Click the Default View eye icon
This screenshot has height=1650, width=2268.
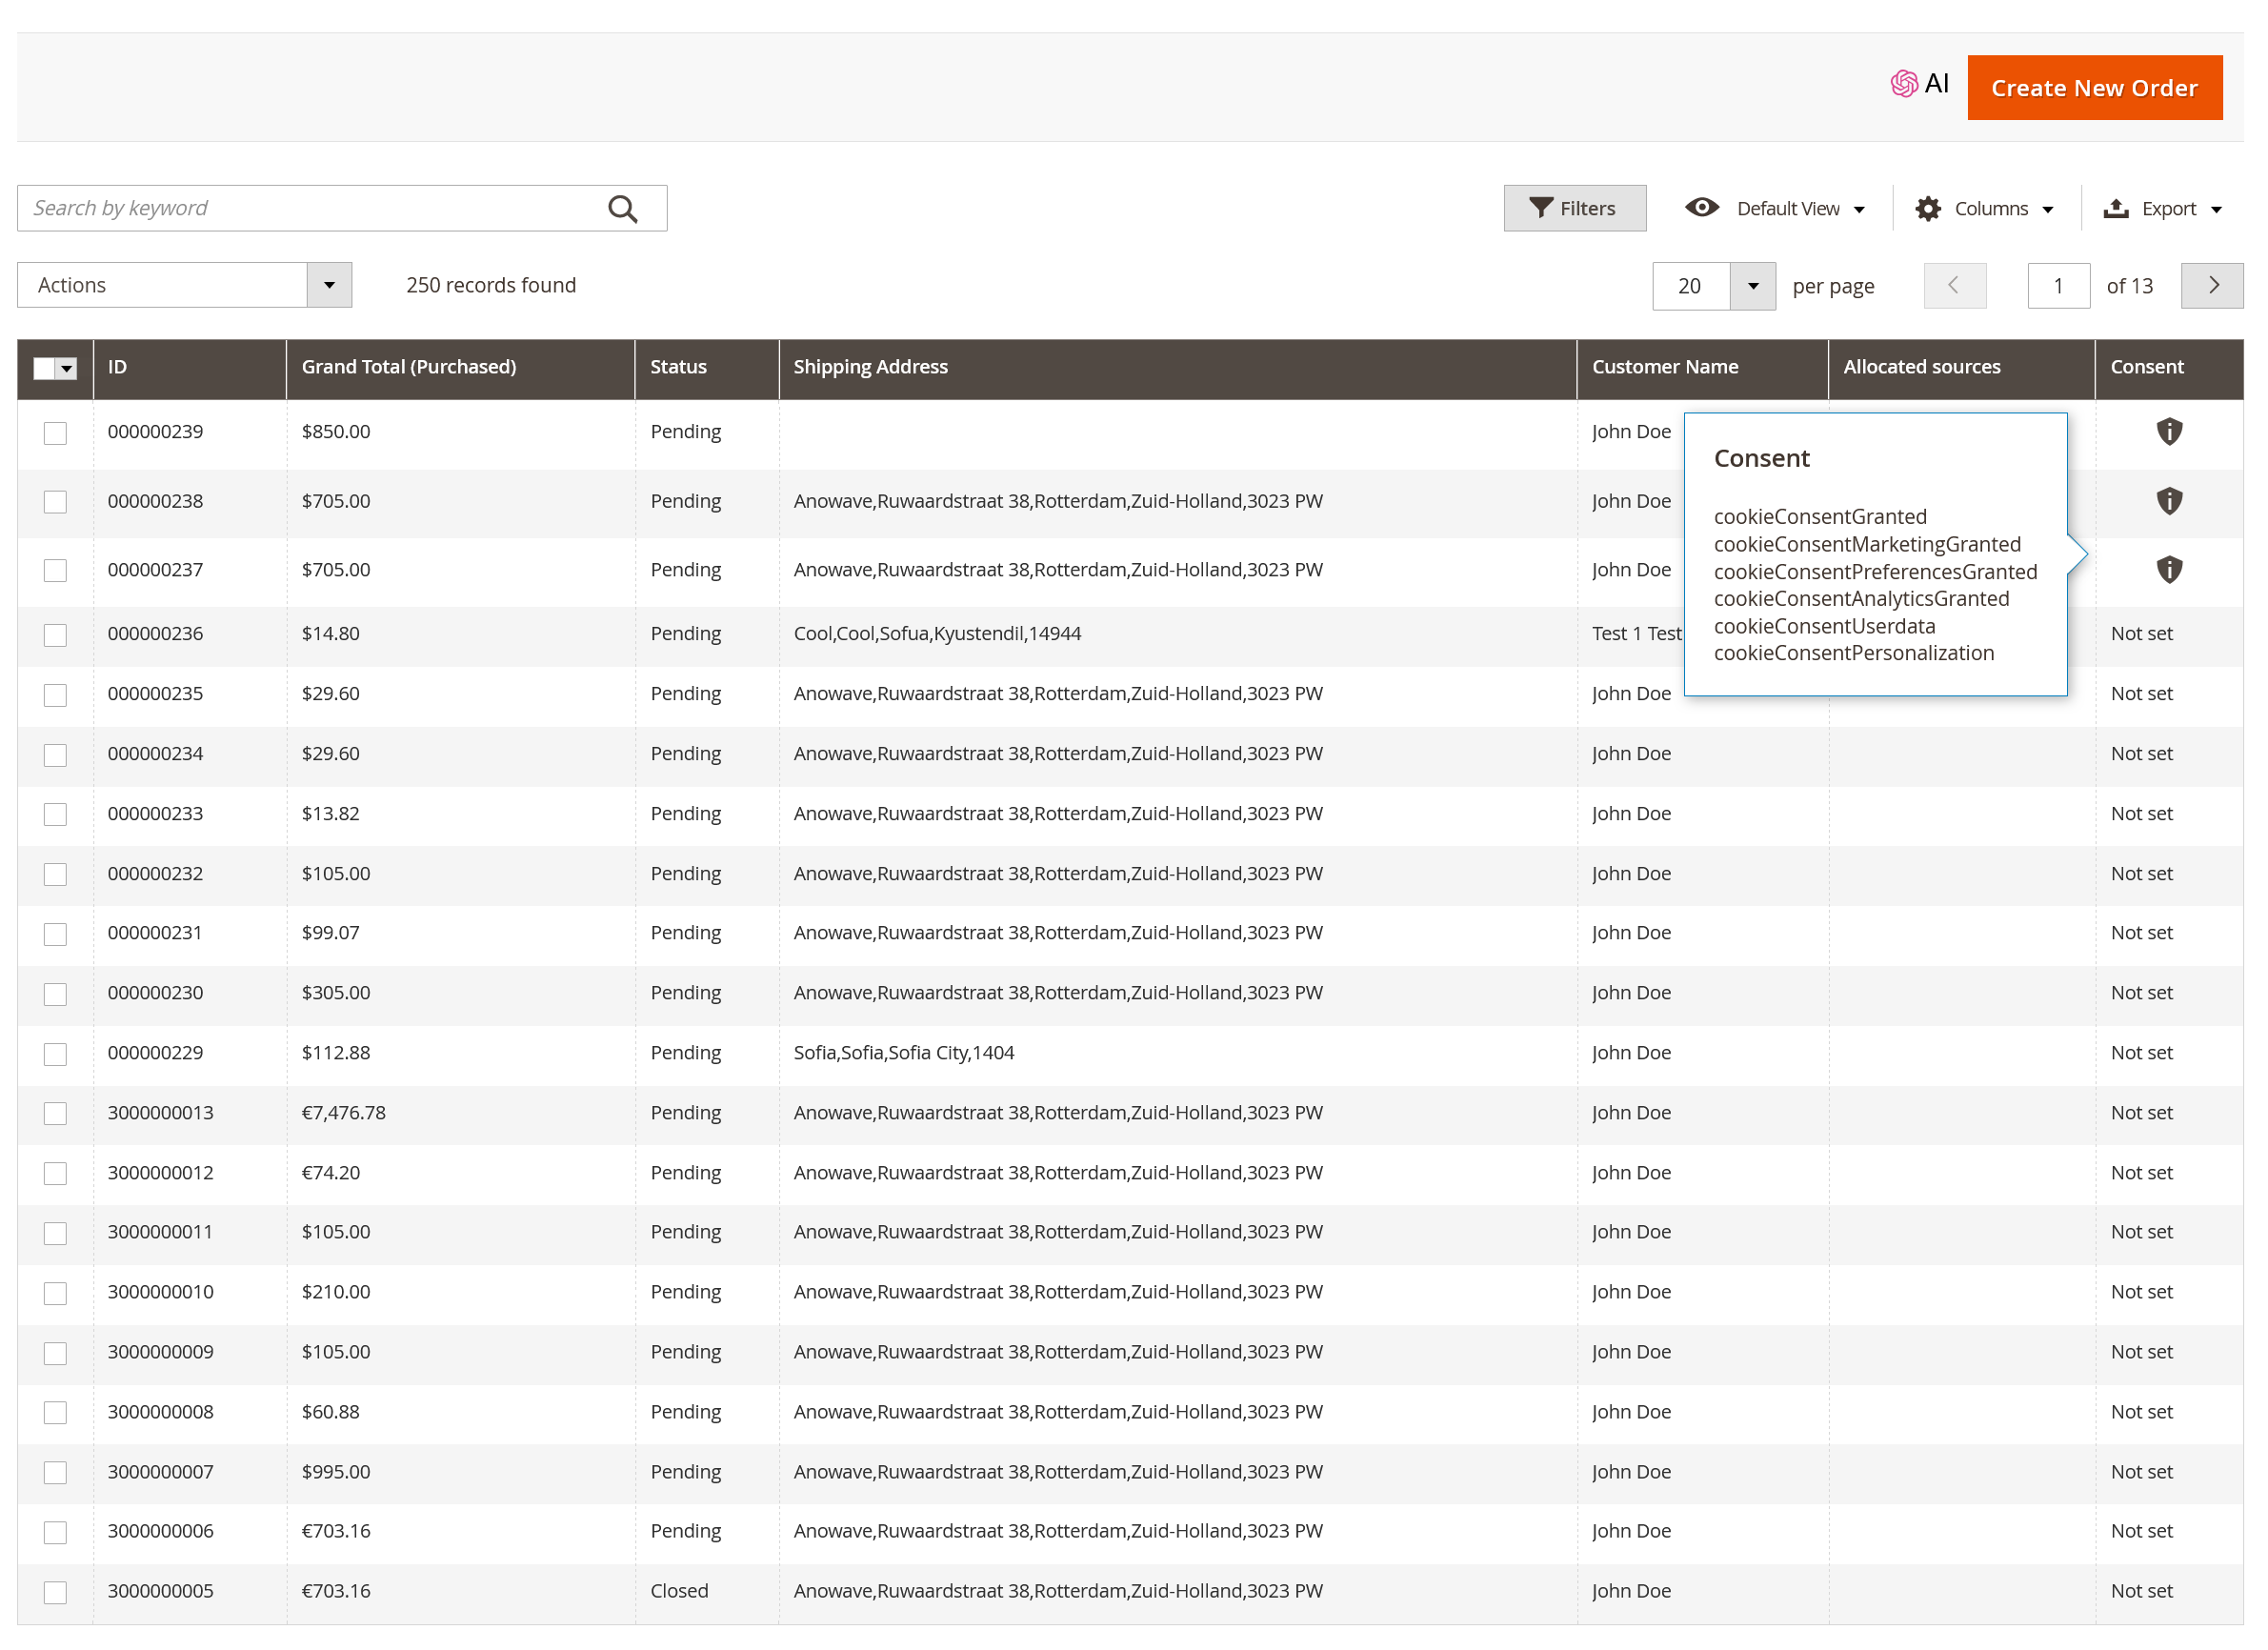point(1701,207)
